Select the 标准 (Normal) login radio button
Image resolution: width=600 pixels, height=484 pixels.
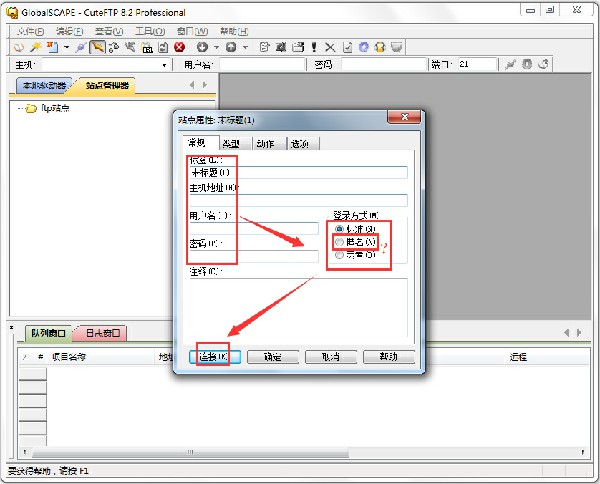340,228
